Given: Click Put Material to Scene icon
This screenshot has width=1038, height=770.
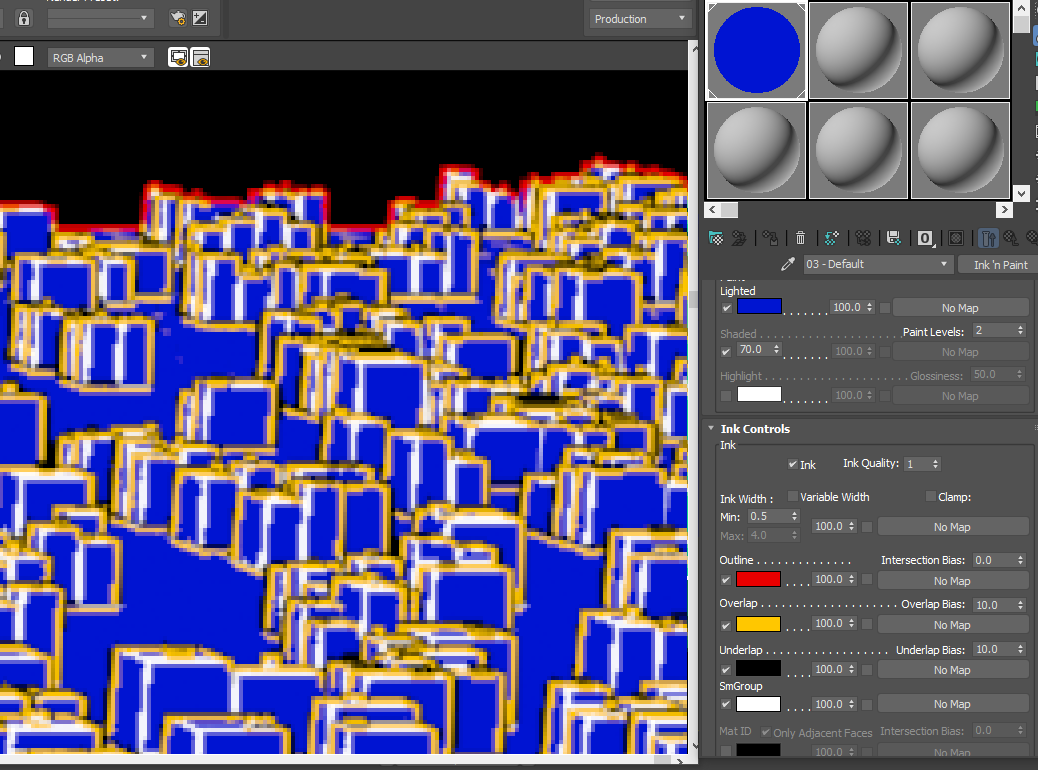Looking at the screenshot, I should click(x=739, y=238).
